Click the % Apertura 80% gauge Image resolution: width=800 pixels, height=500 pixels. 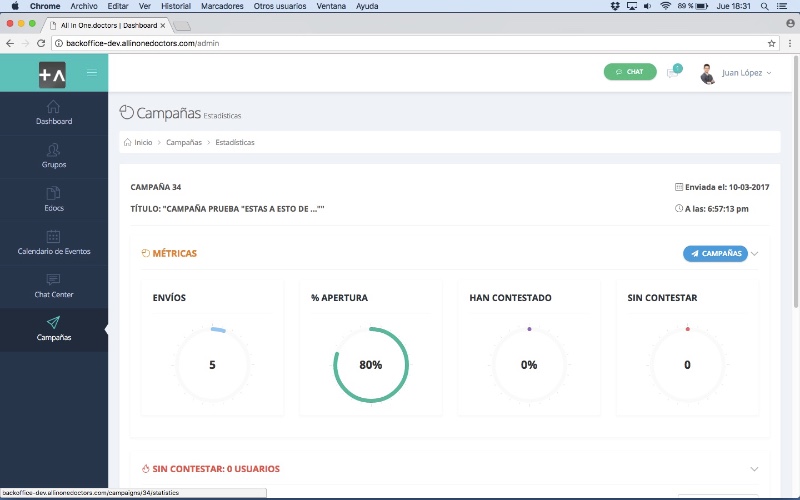[371, 365]
